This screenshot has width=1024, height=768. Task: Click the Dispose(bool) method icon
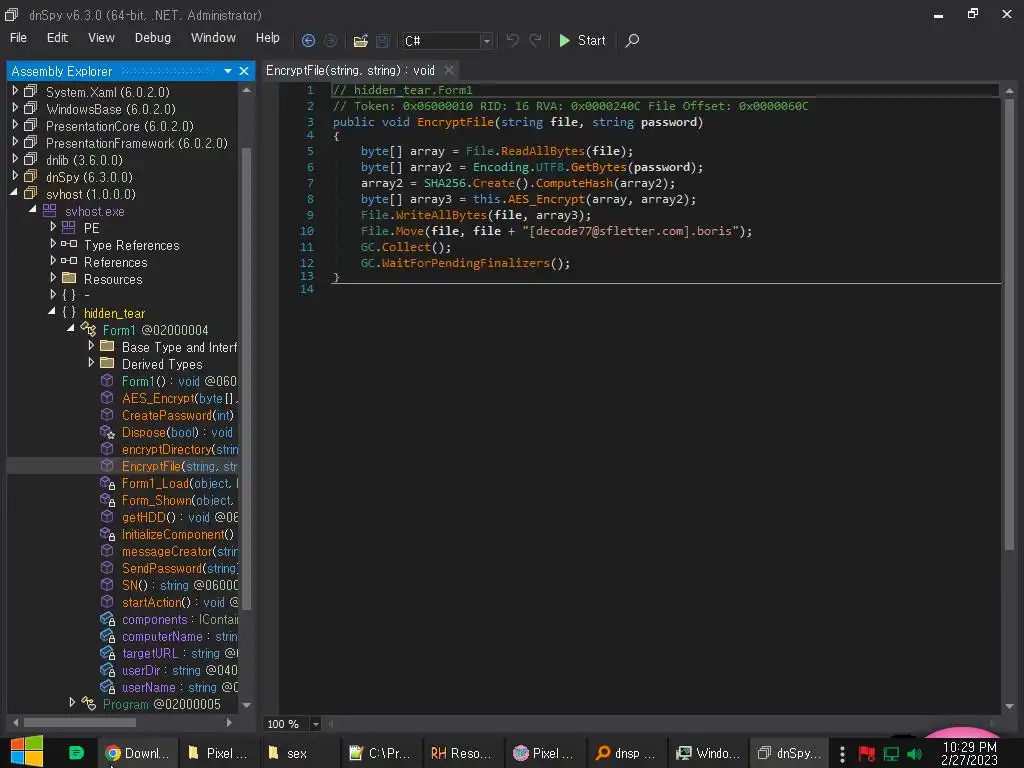tap(107, 432)
